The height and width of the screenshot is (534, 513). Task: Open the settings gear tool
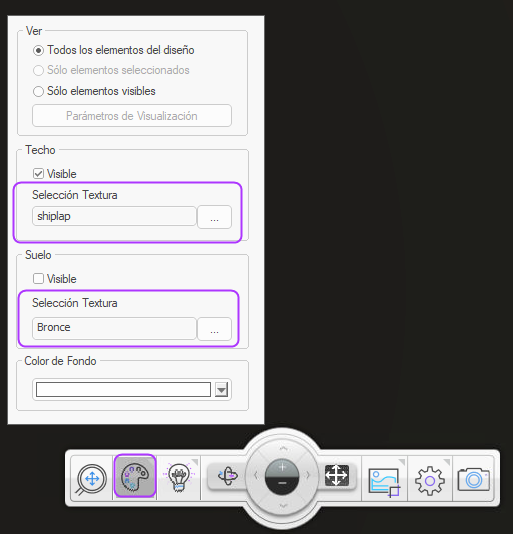coord(430,480)
